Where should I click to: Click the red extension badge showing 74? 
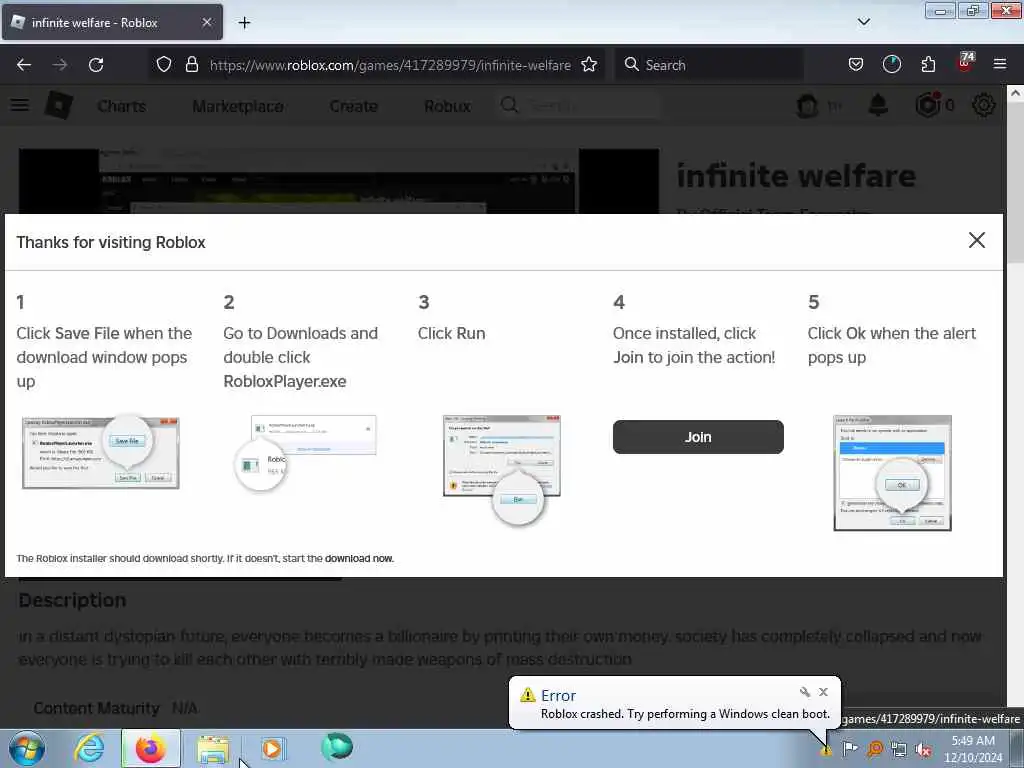pyautogui.click(x=965, y=63)
